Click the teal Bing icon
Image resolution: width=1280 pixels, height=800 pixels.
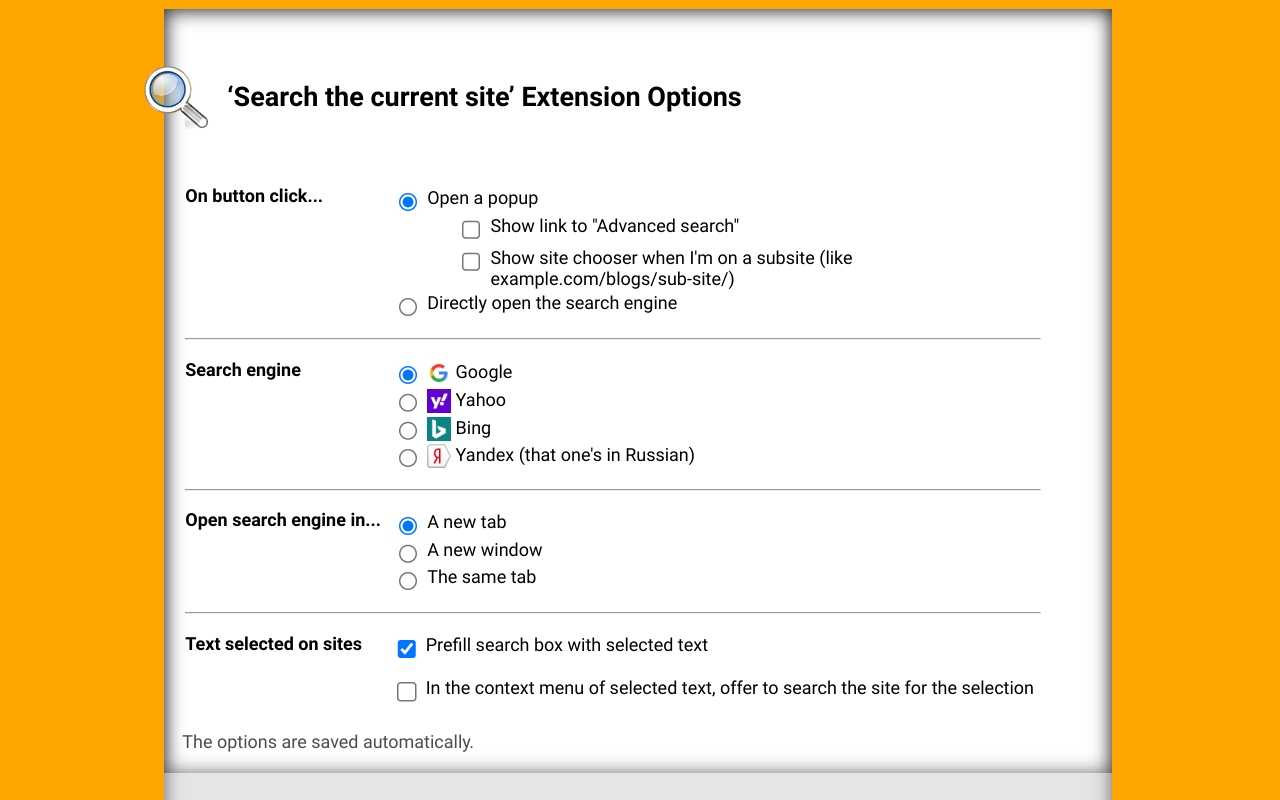438,428
